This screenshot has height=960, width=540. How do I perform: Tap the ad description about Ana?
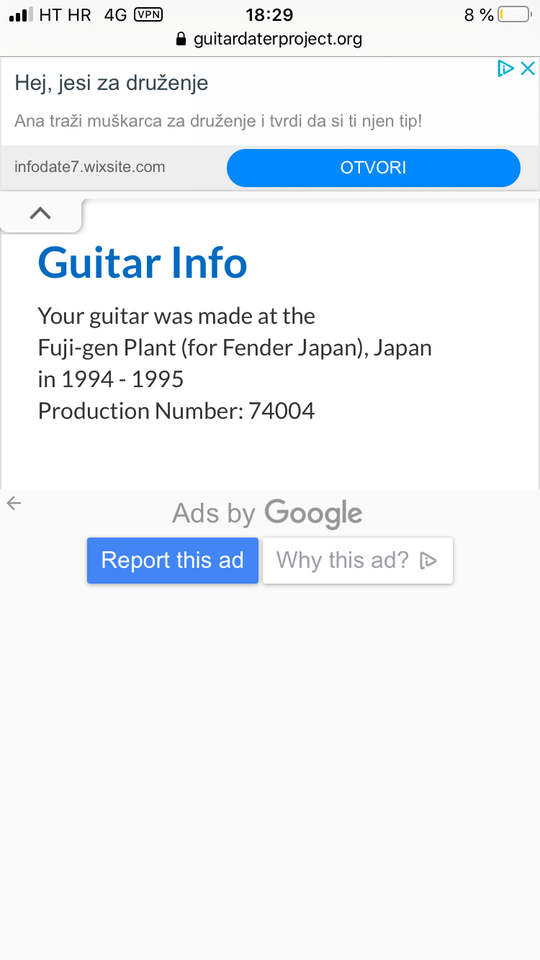pyautogui.click(x=219, y=121)
